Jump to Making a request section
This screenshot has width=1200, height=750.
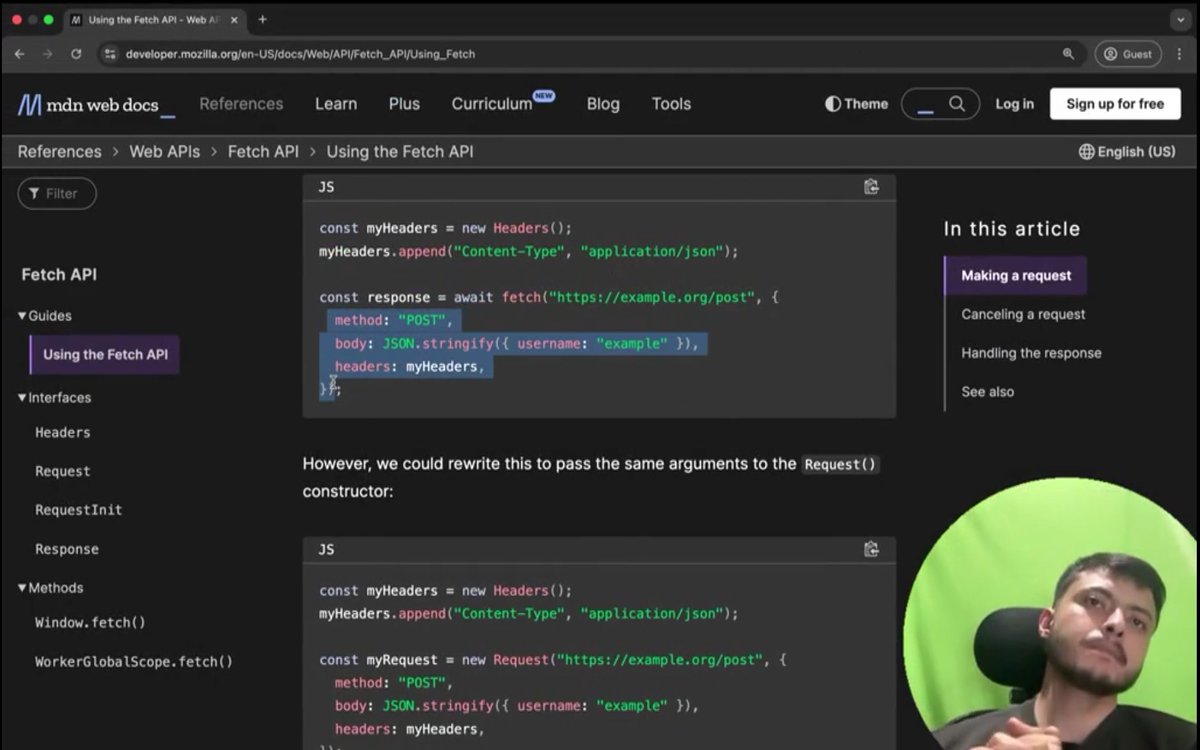[x=1016, y=276]
